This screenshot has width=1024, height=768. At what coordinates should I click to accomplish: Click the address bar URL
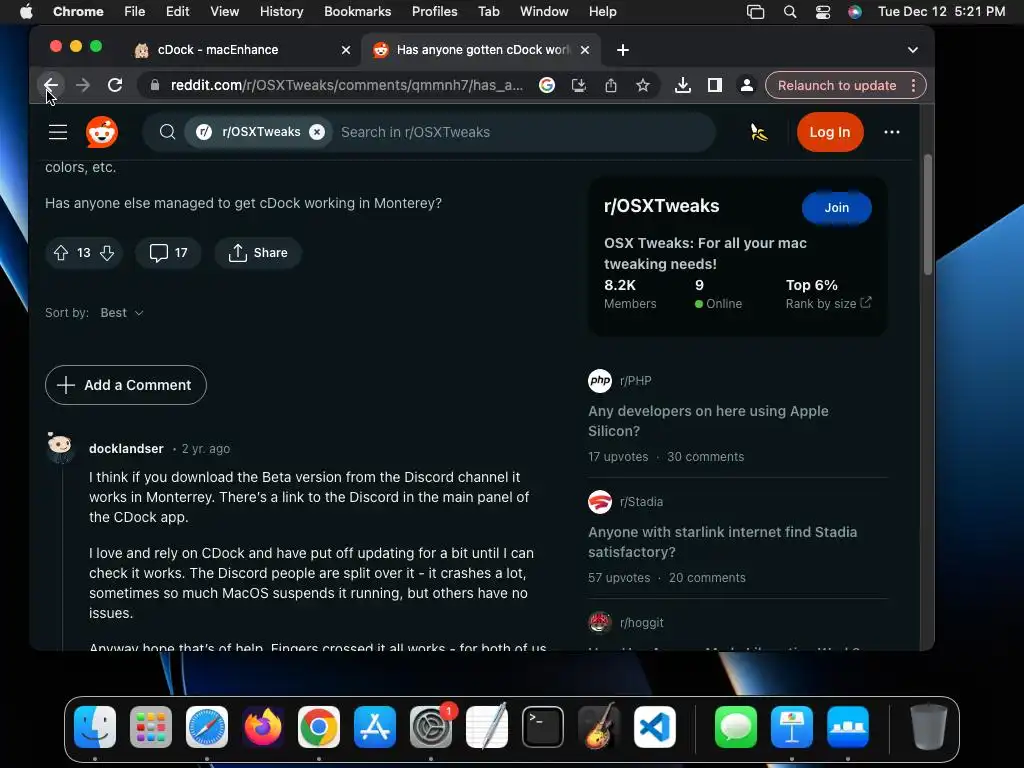pos(346,85)
